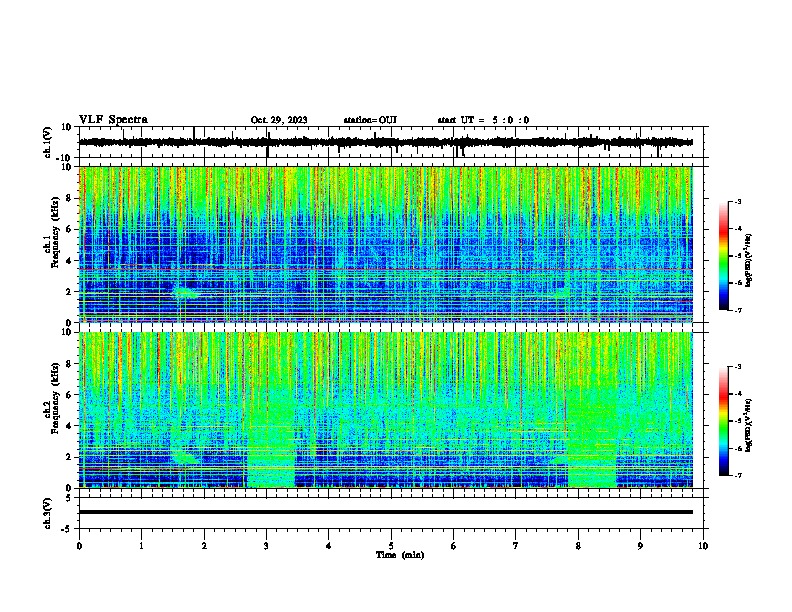Screen dimensions: 792x612
Task: Click the ch.1 spectrogram plot
Action: tap(386, 244)
